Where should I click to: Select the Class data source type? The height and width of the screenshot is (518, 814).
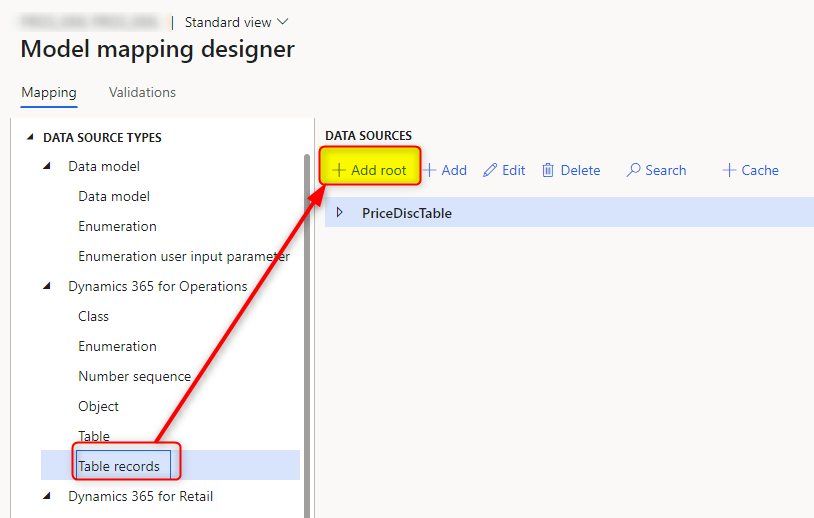point(94,316)
